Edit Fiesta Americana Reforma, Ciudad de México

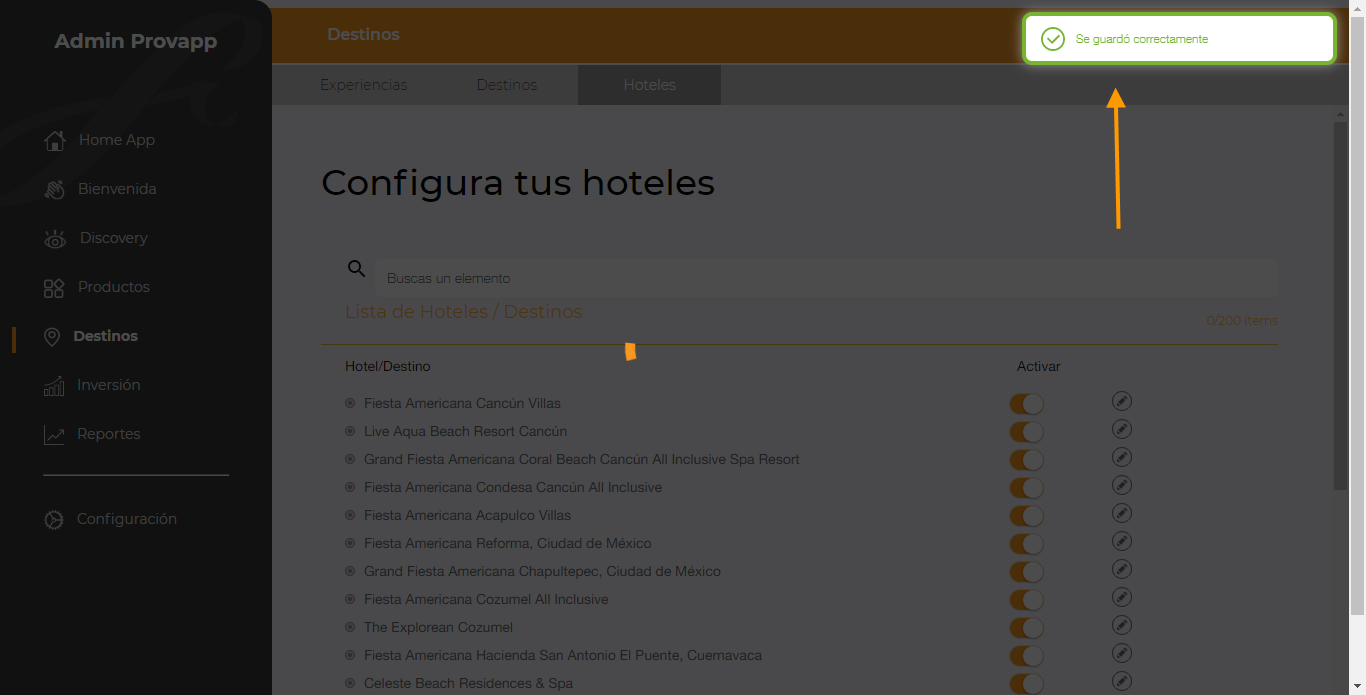(x=1122, y=541)
